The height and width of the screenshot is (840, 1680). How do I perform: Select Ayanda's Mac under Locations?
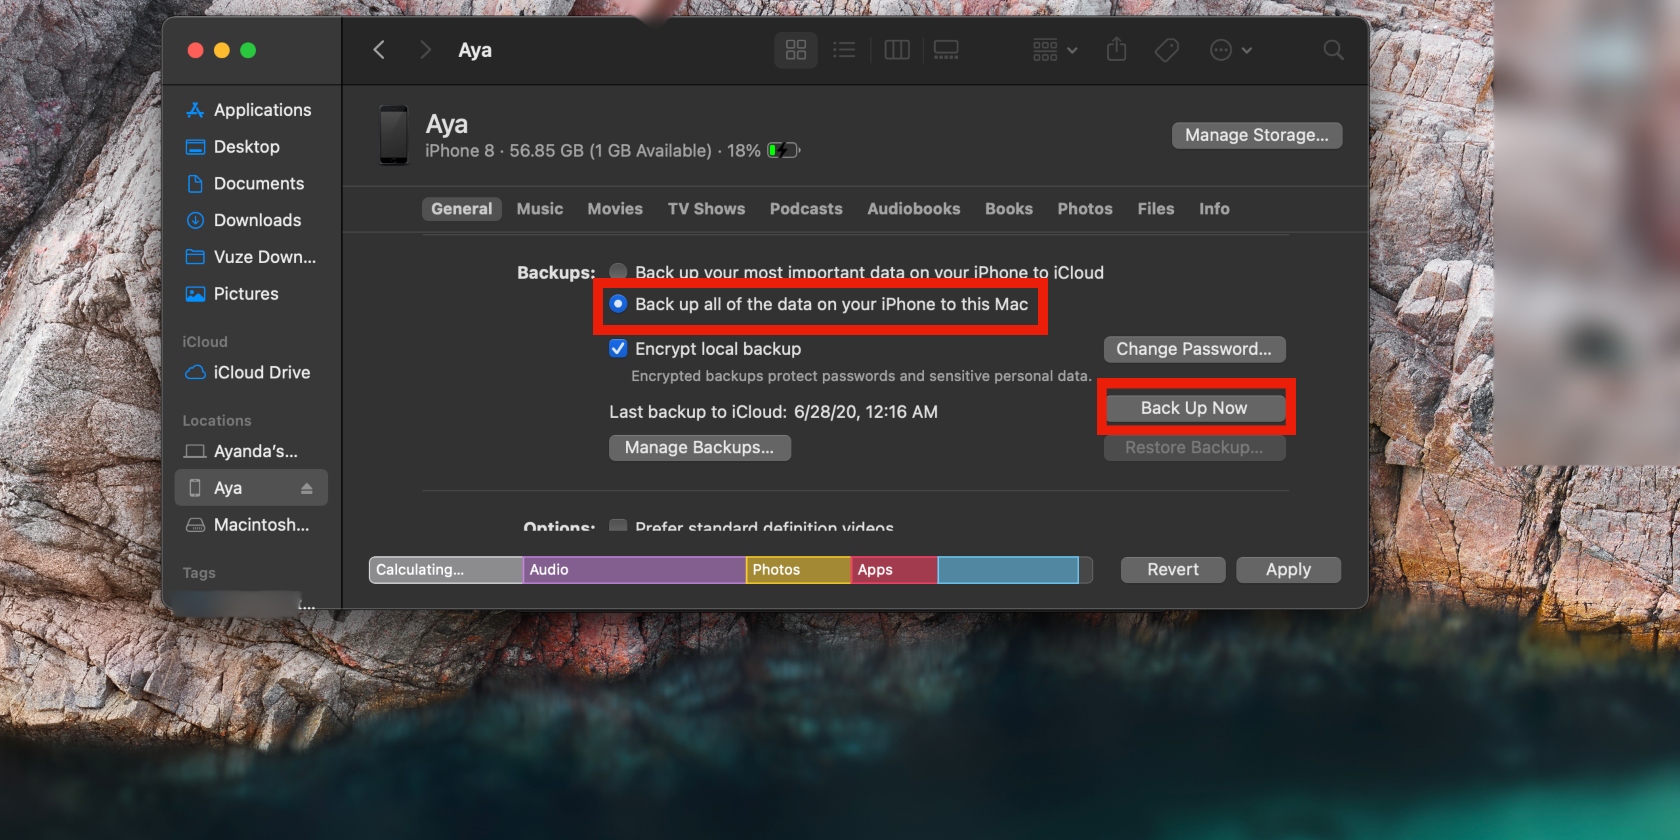(251, 451)
